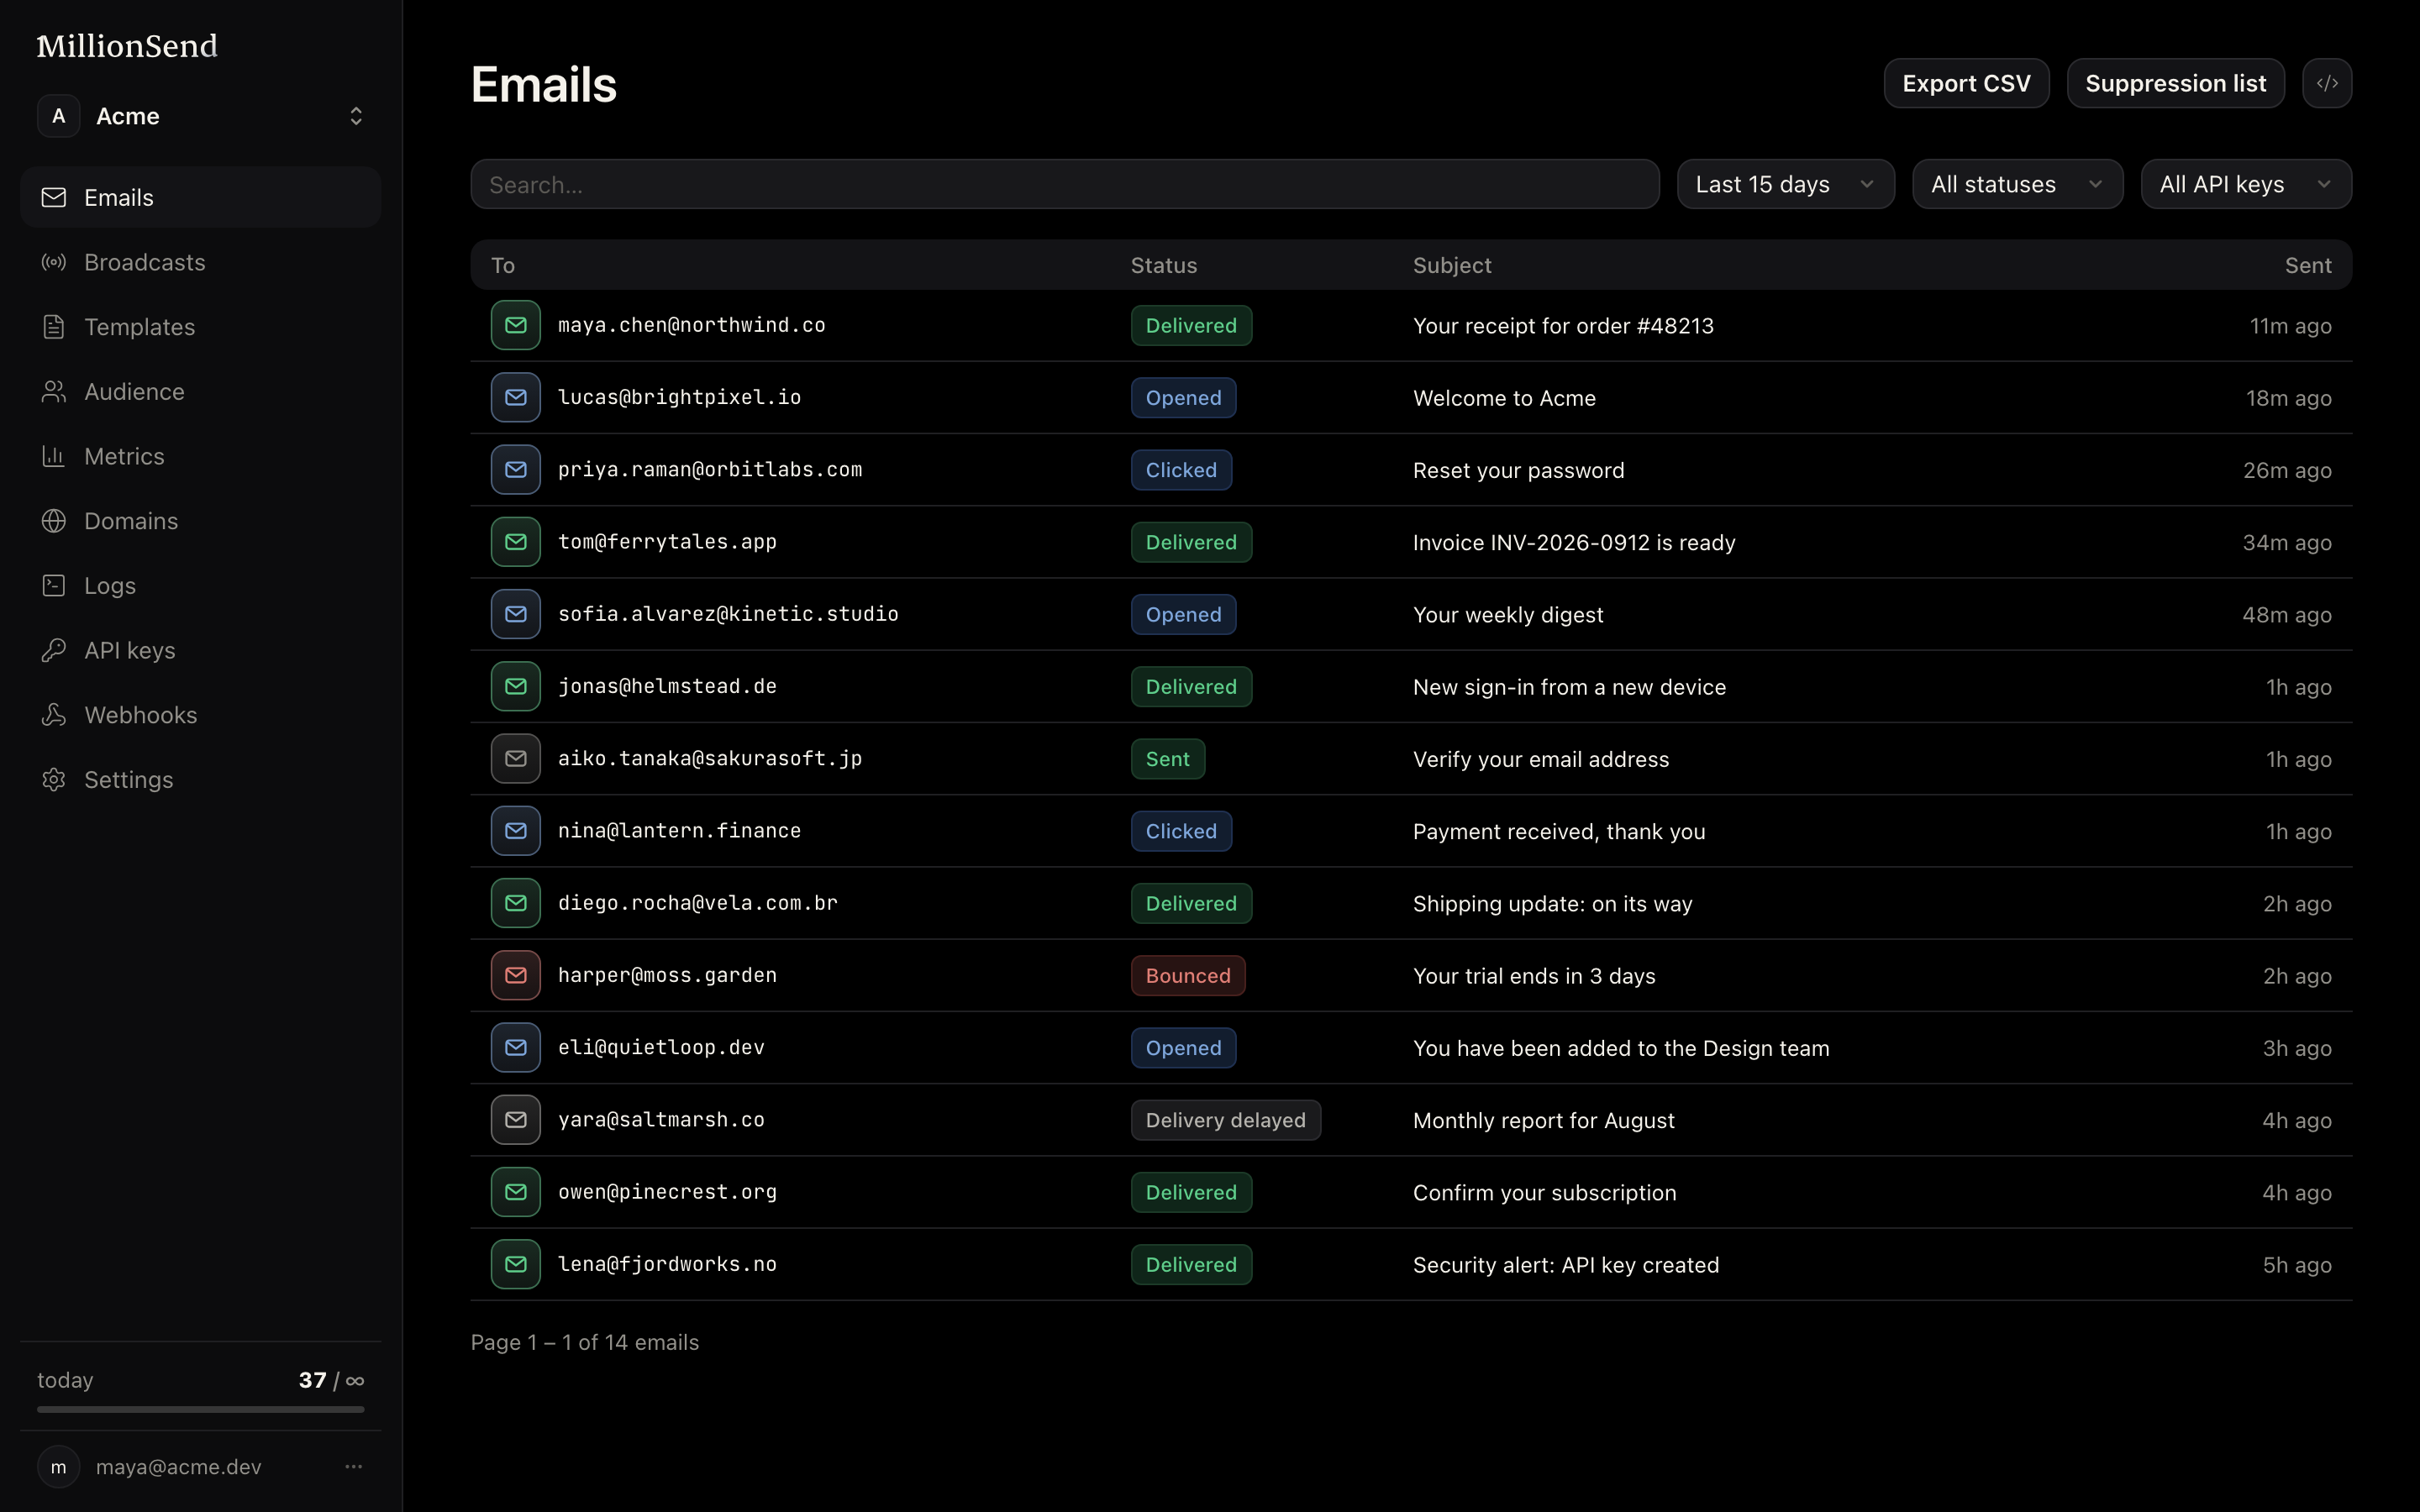Open the All API keys filter dropdown

point(2246,184)
